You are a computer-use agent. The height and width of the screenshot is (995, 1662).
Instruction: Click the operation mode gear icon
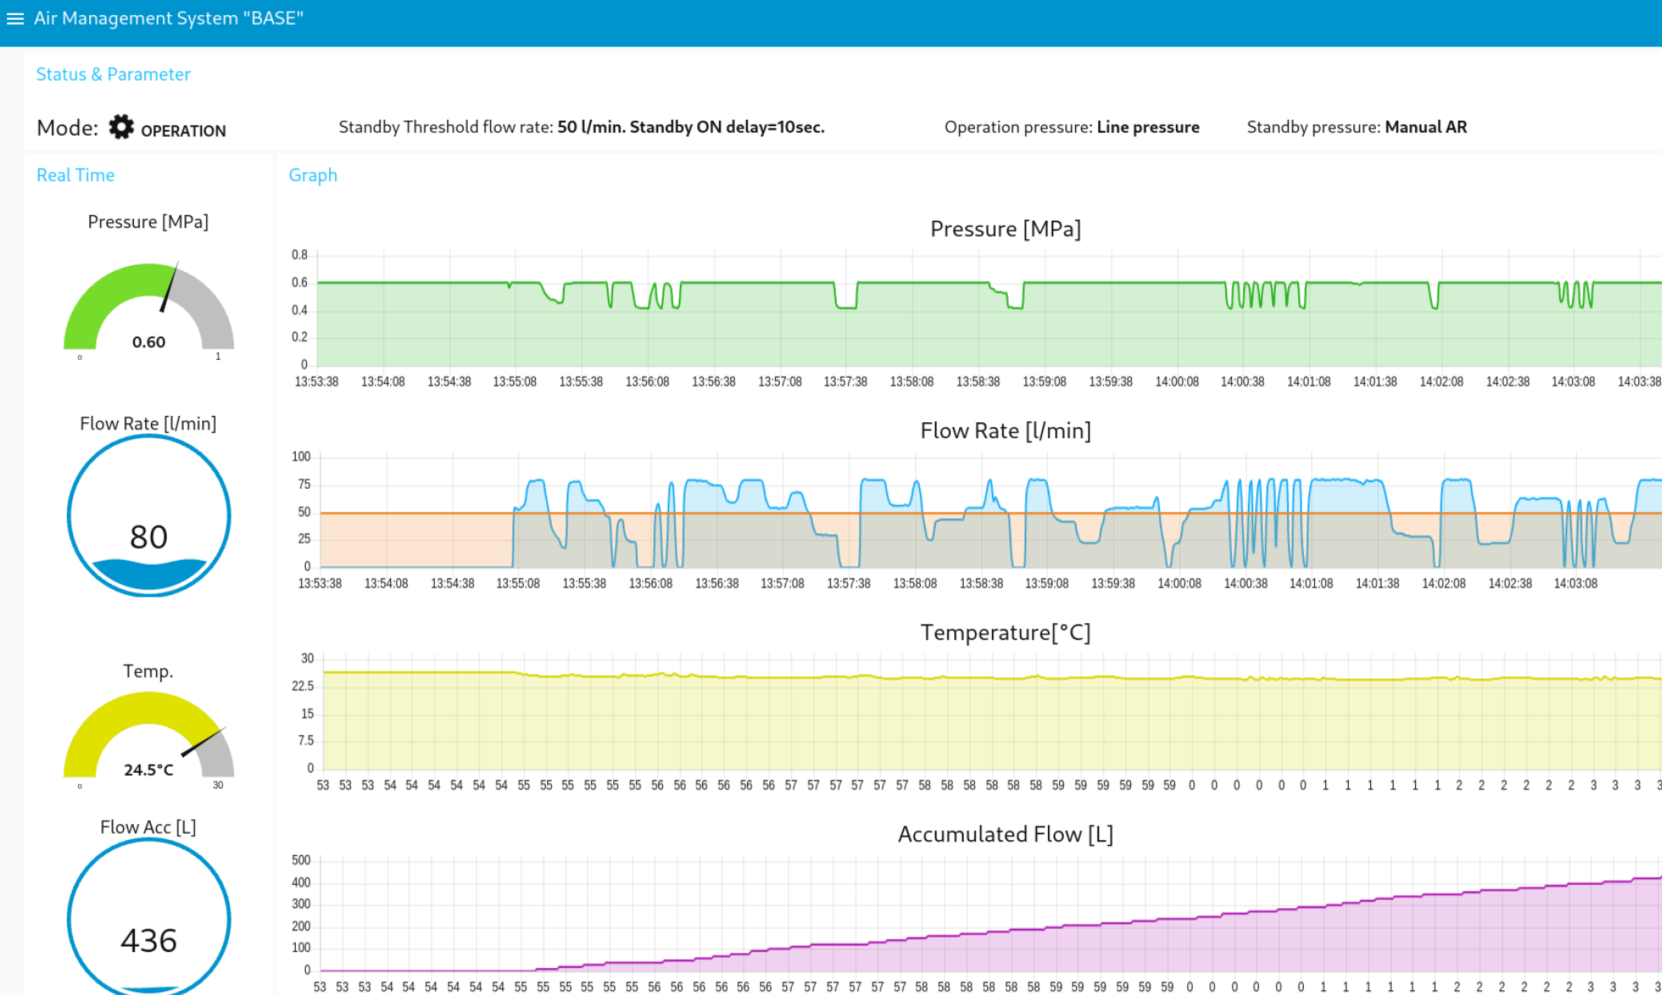pos(121,127)
